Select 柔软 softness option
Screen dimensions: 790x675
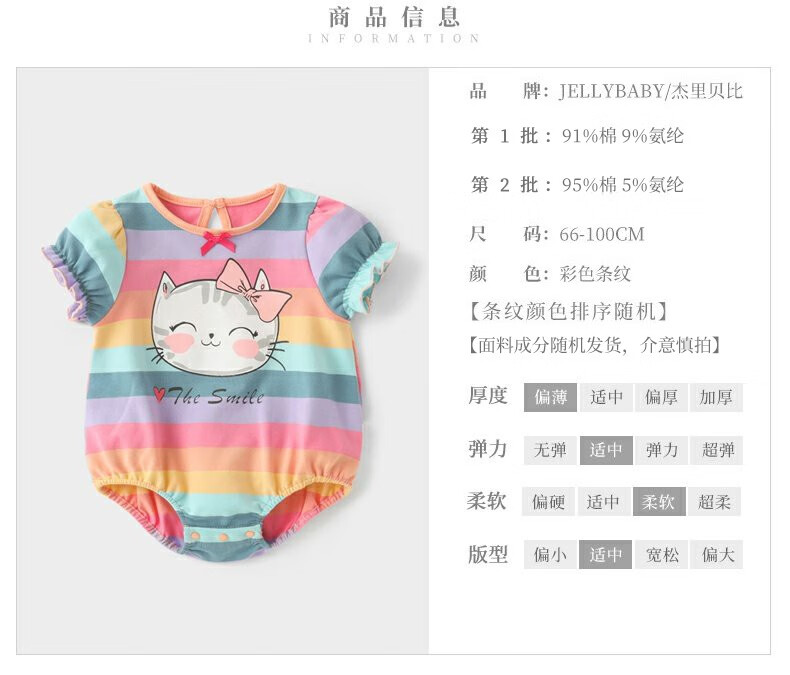pos(659,501)
